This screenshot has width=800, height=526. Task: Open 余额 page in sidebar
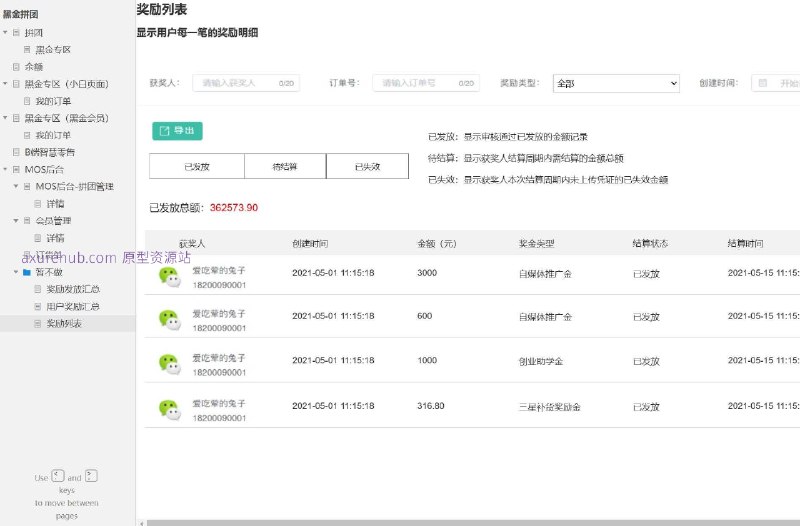pyautogui.click(x=34, y=67)
